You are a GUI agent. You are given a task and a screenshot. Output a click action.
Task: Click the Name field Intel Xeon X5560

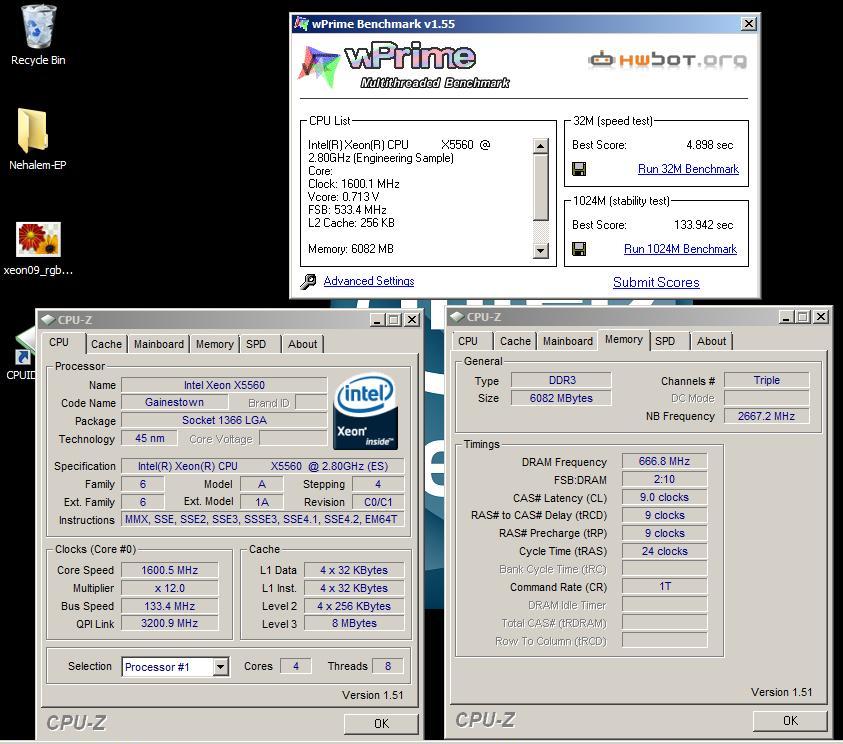(224, 385)
